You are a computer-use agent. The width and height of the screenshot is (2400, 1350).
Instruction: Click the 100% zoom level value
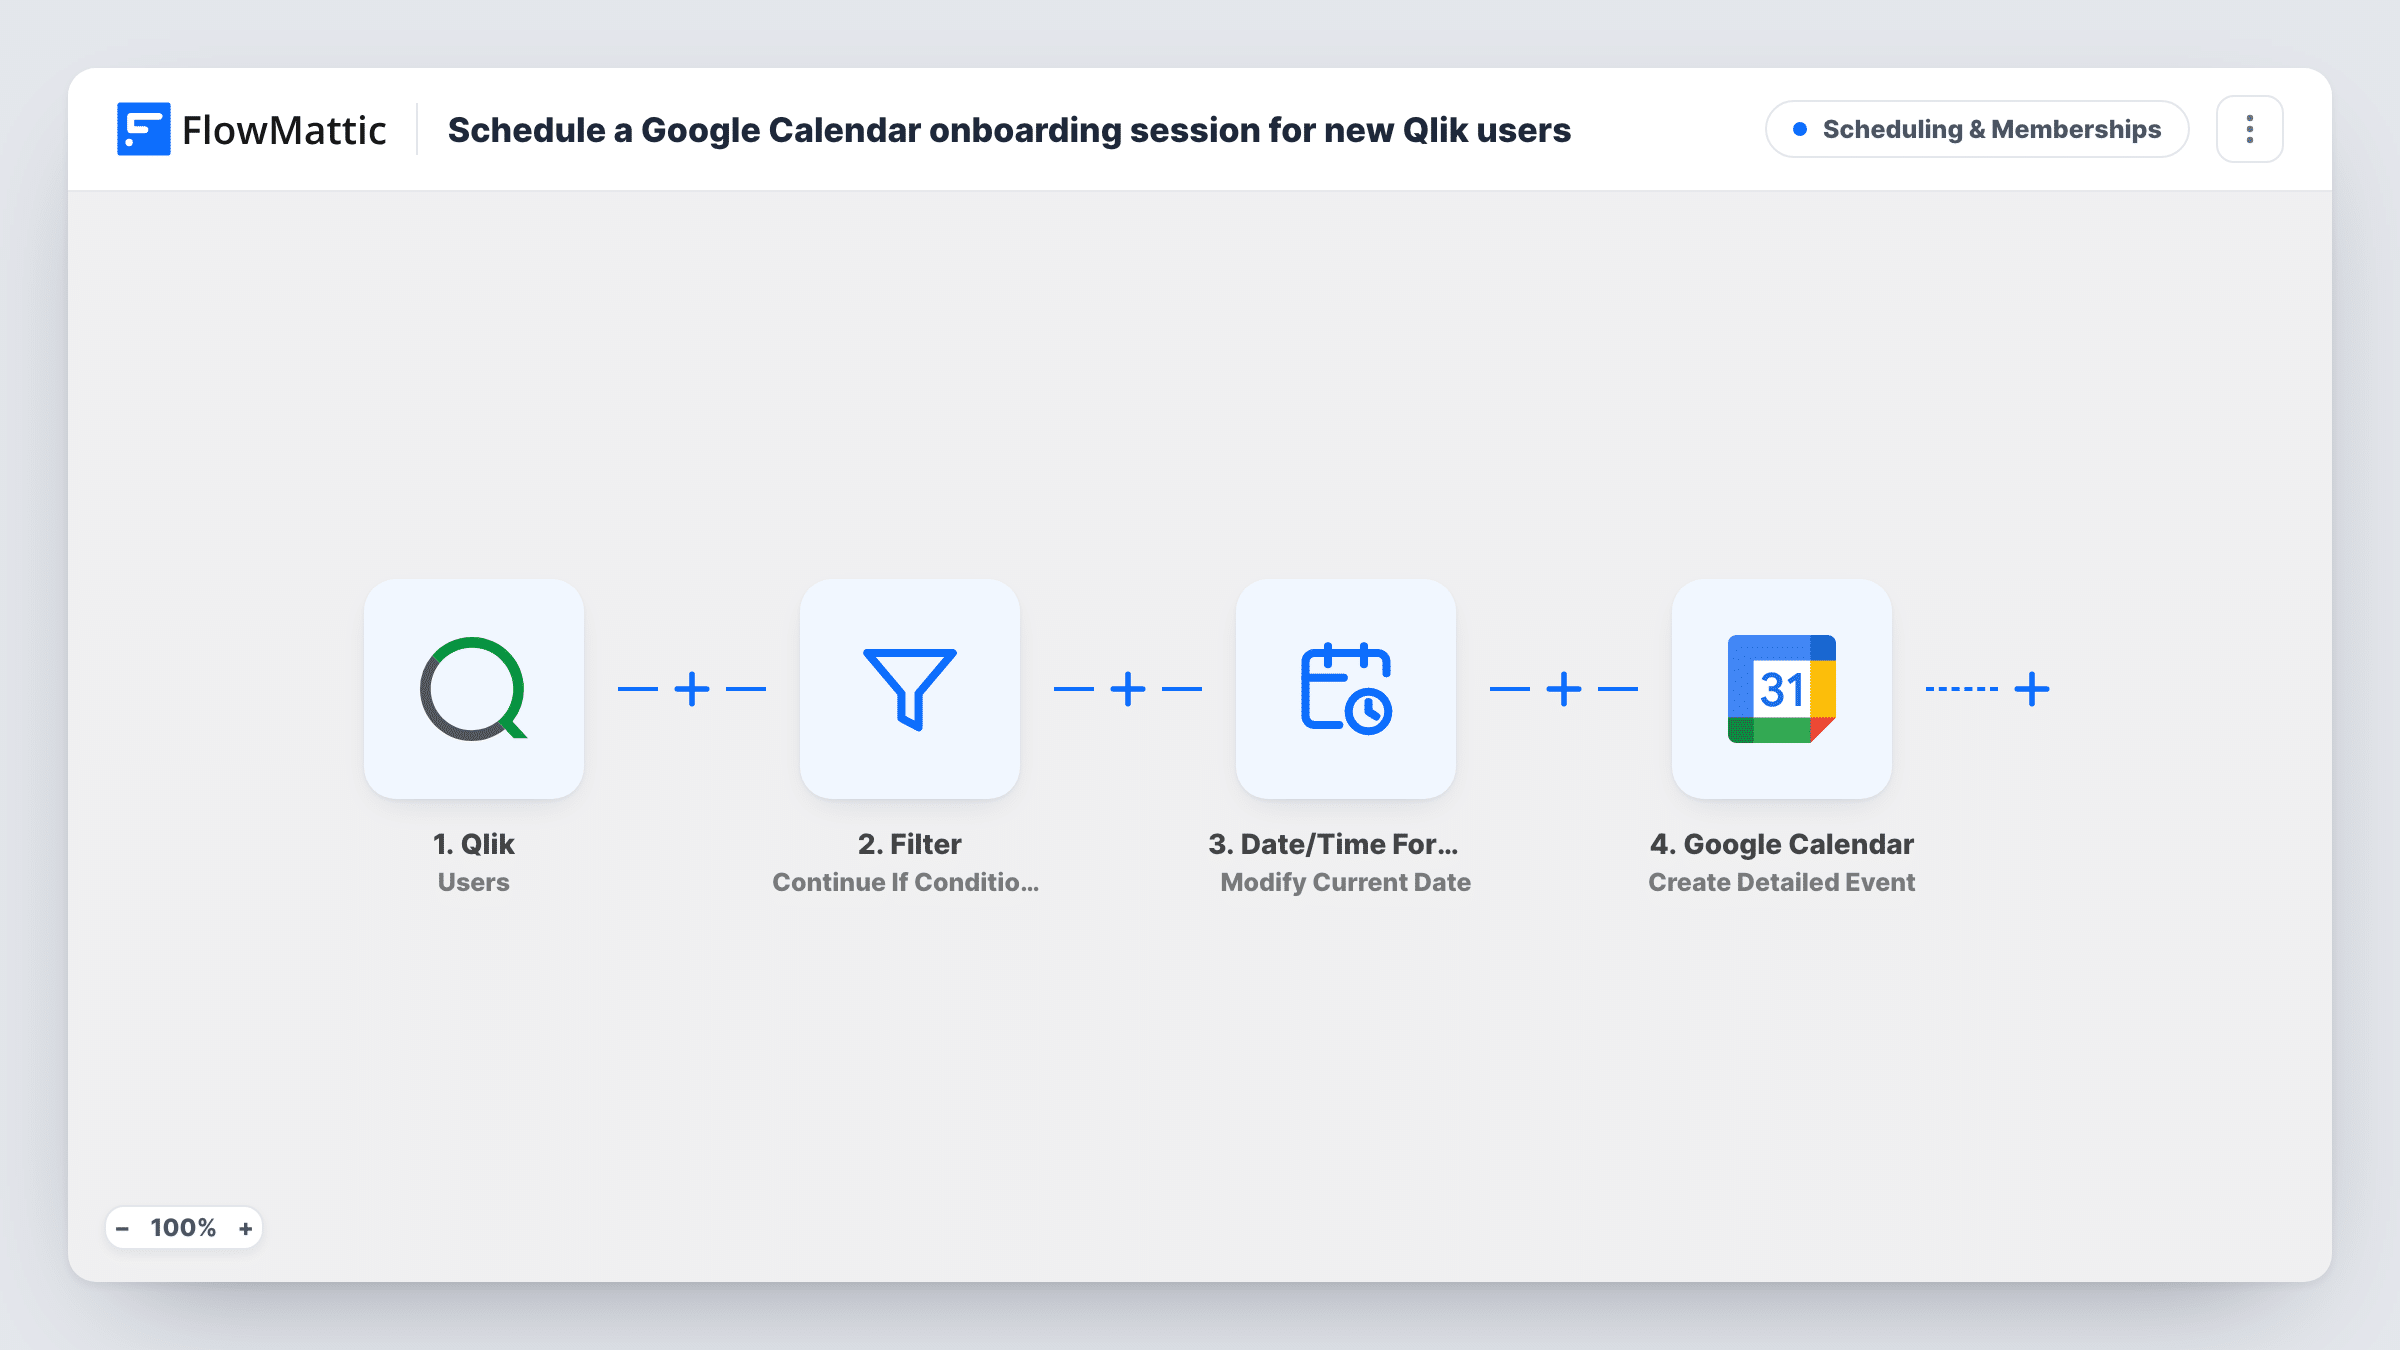[183, 1228]
